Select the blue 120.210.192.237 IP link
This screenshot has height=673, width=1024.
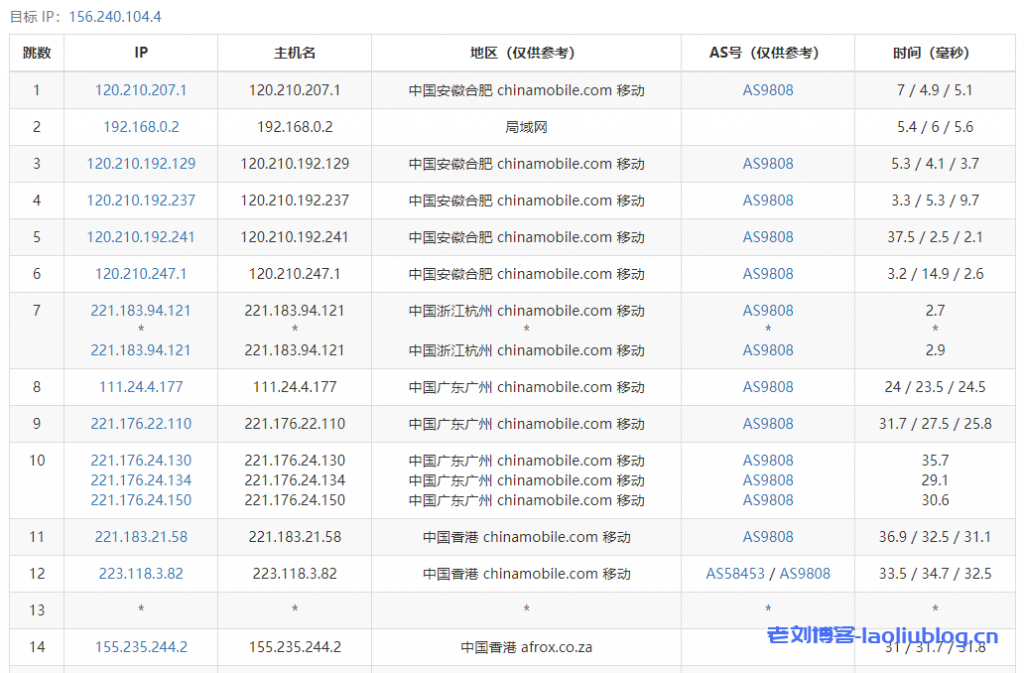[x=141, y=200]
